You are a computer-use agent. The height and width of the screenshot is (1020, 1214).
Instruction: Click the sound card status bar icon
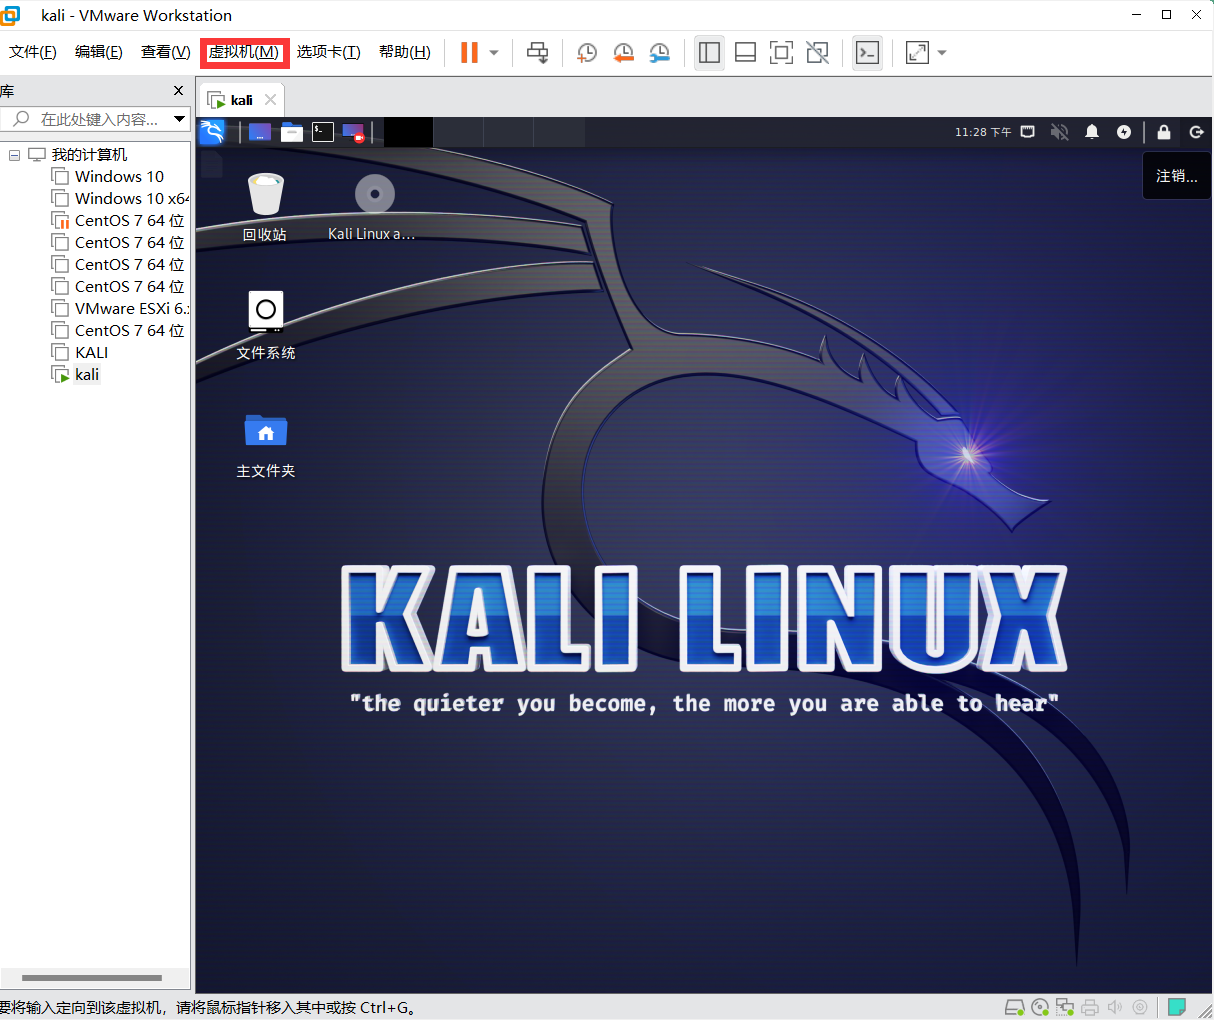(1115, 1007)
